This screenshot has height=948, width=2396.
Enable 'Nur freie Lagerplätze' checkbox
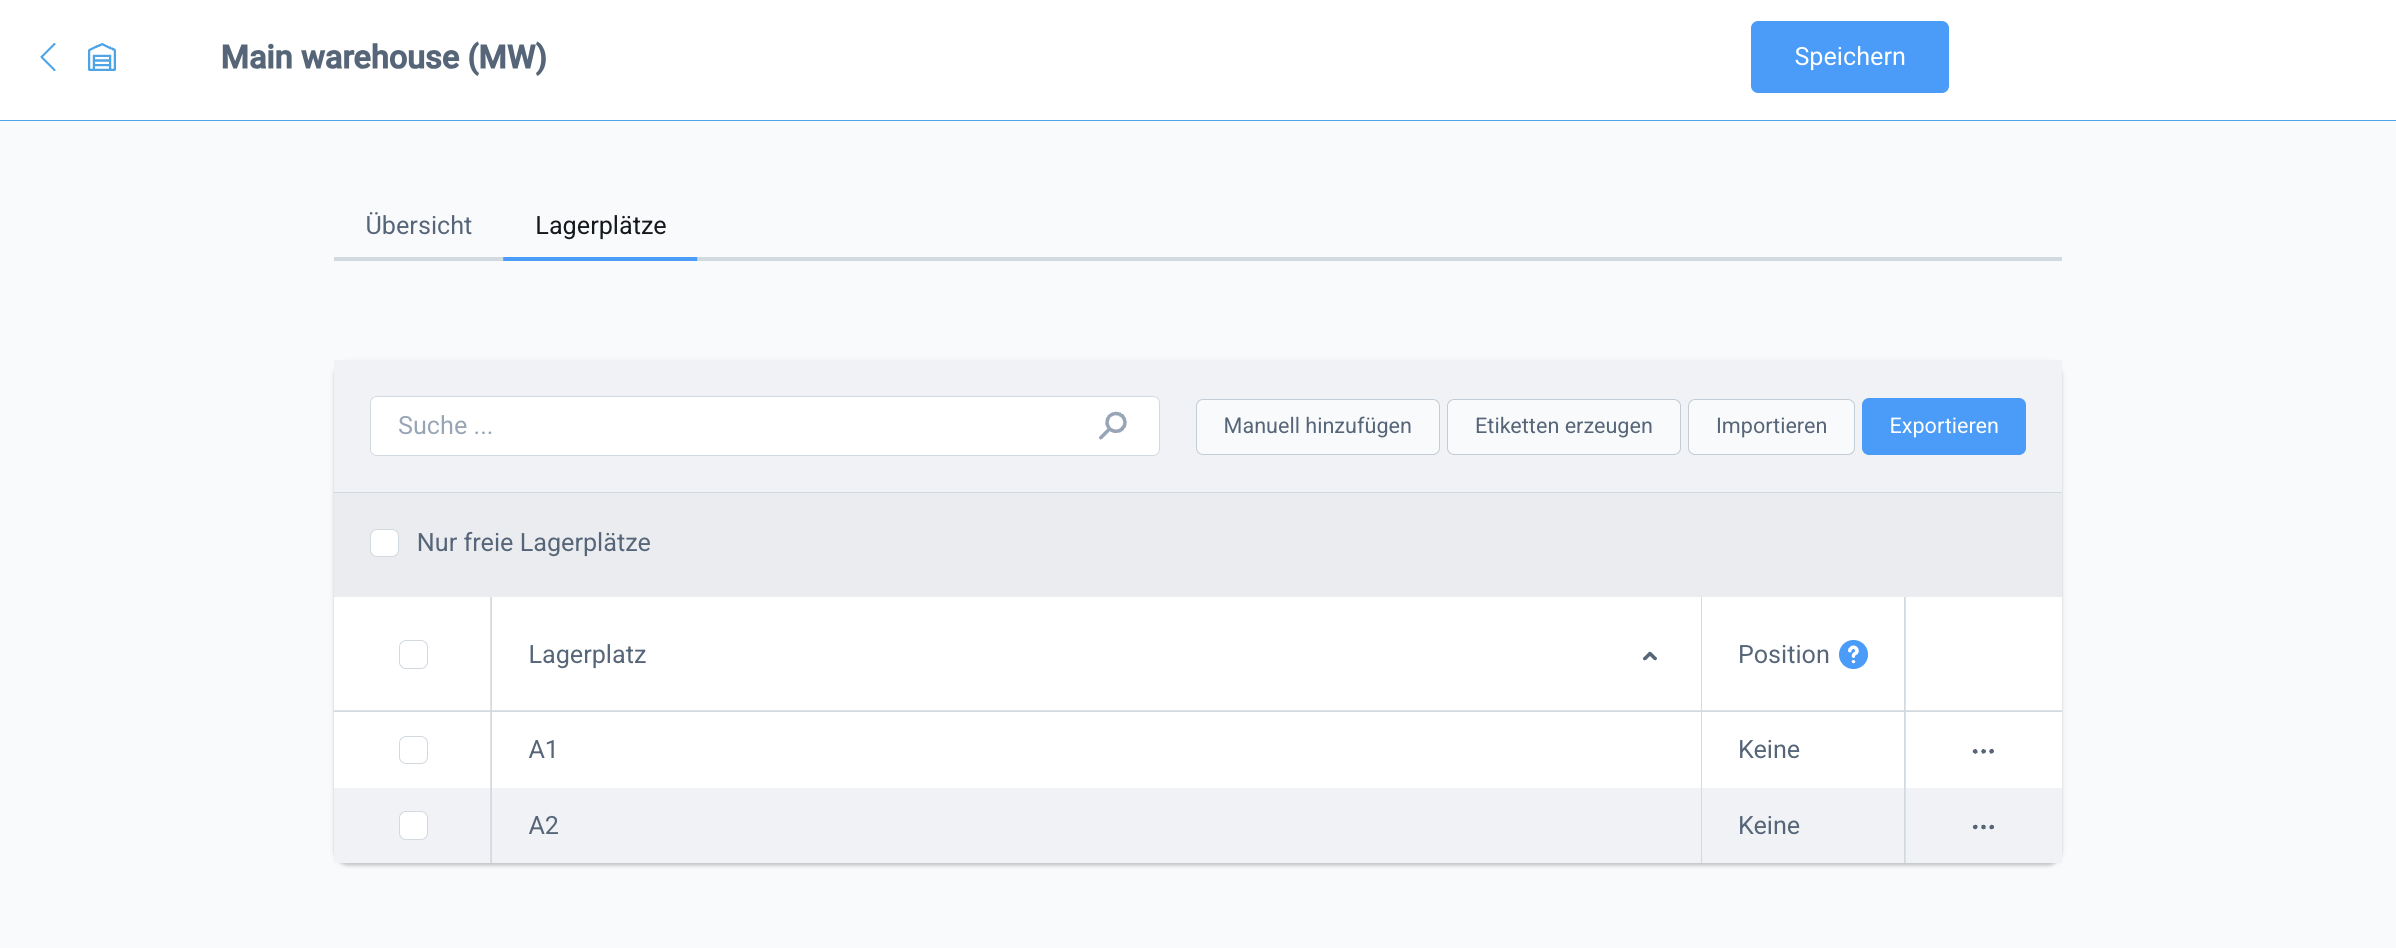pyautogui.click(x=385, y=543)
